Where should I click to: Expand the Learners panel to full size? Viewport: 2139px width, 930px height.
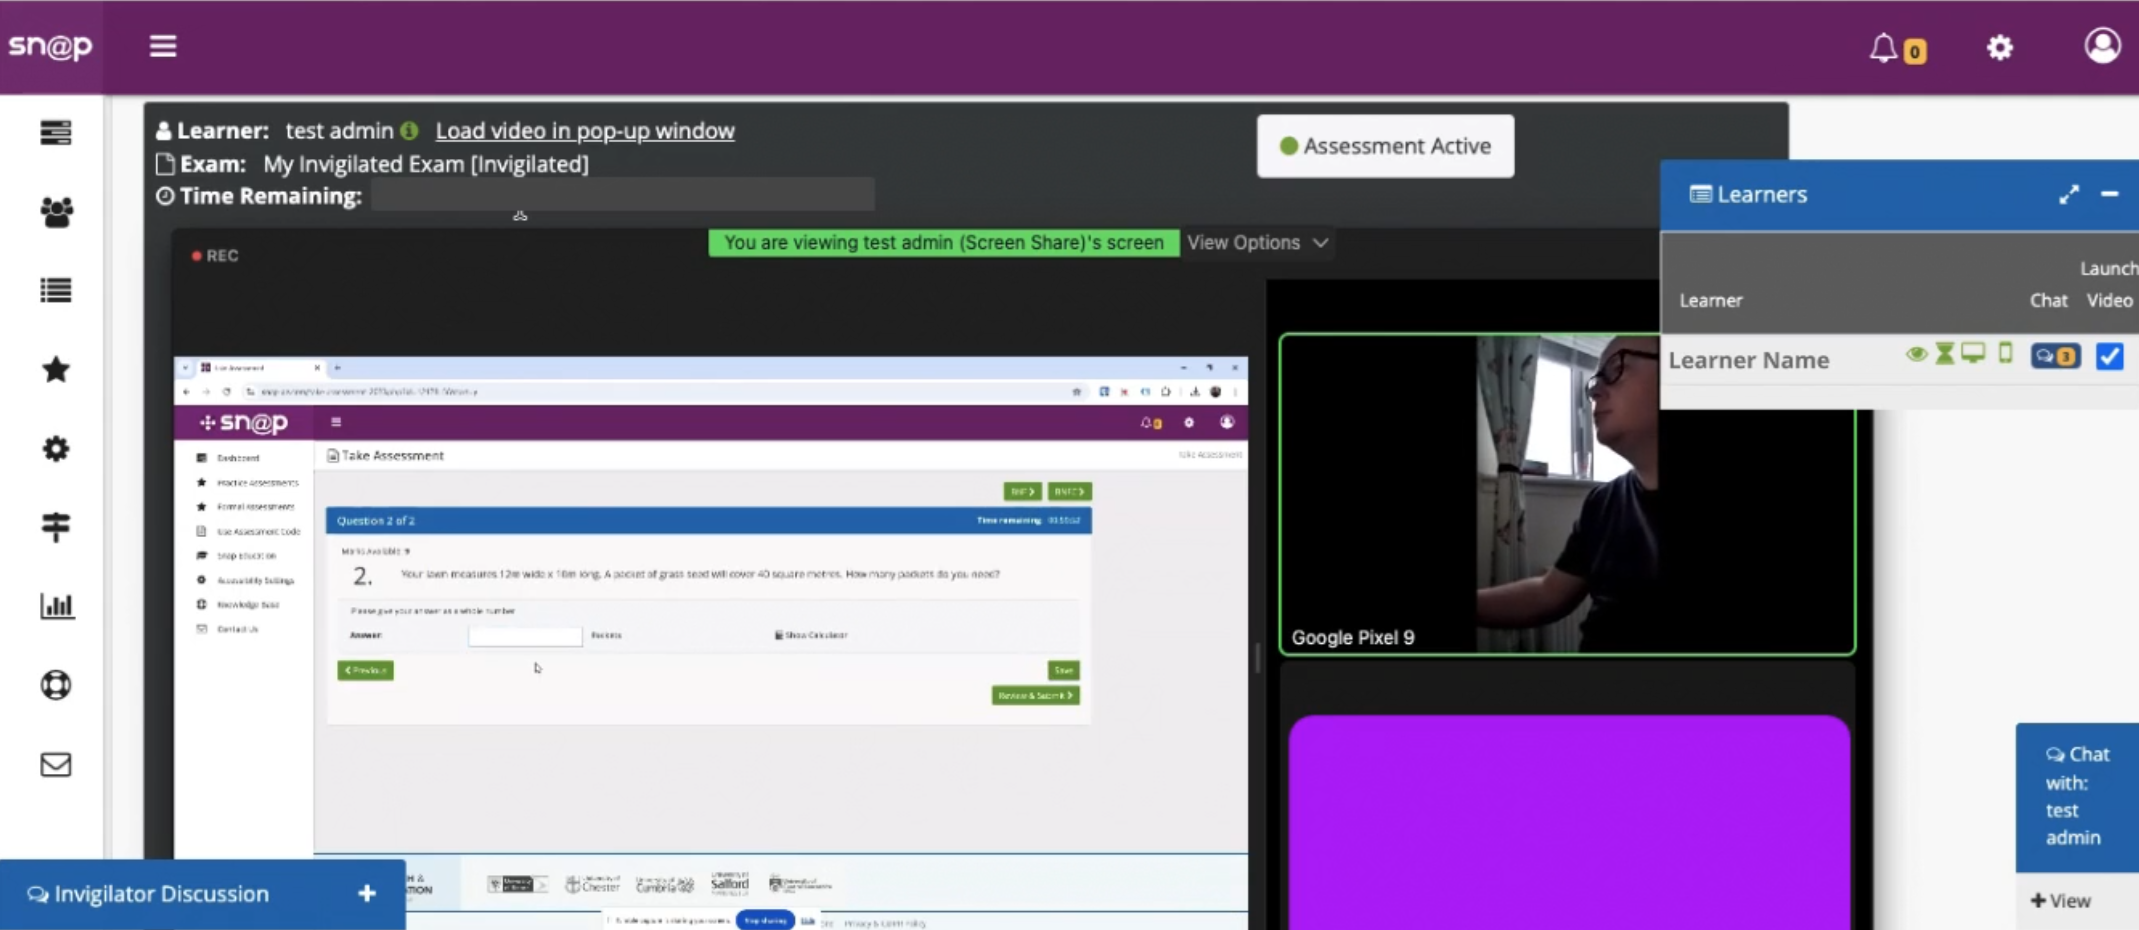tap(2068, 195)
